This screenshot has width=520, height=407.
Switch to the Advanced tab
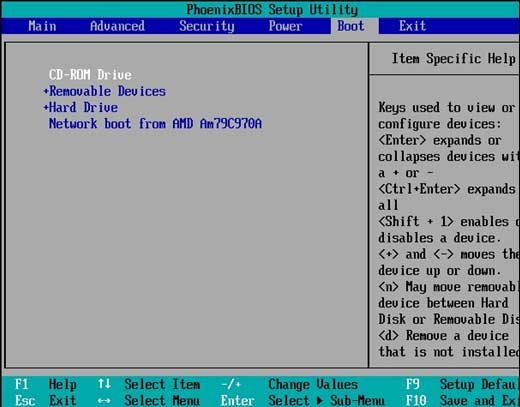coord(117,26)
